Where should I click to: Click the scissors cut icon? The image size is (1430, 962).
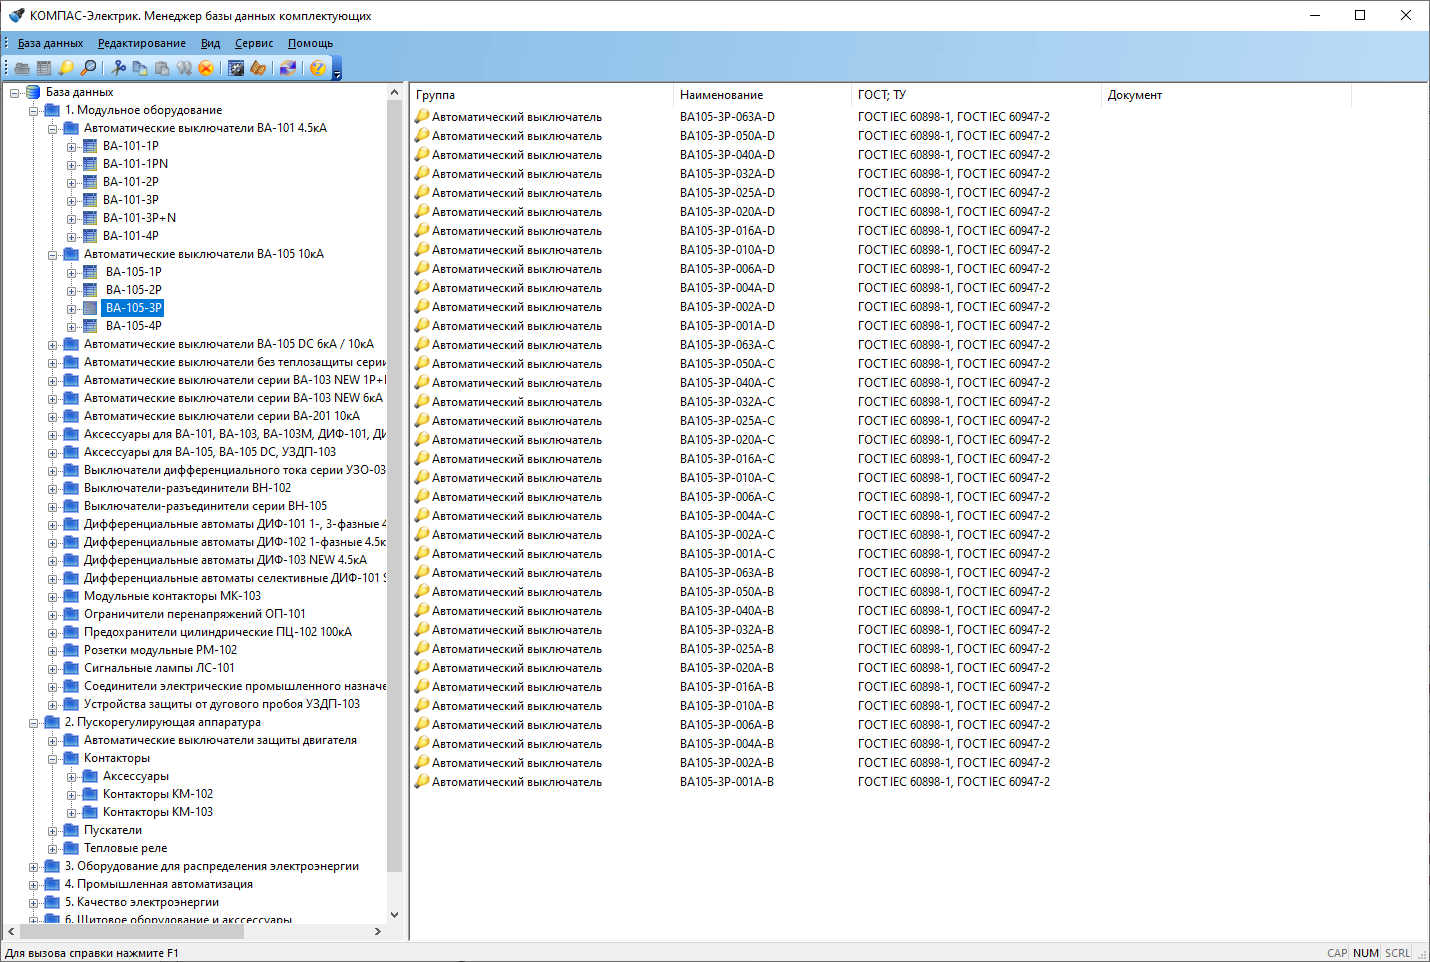(x=119, y=68)
